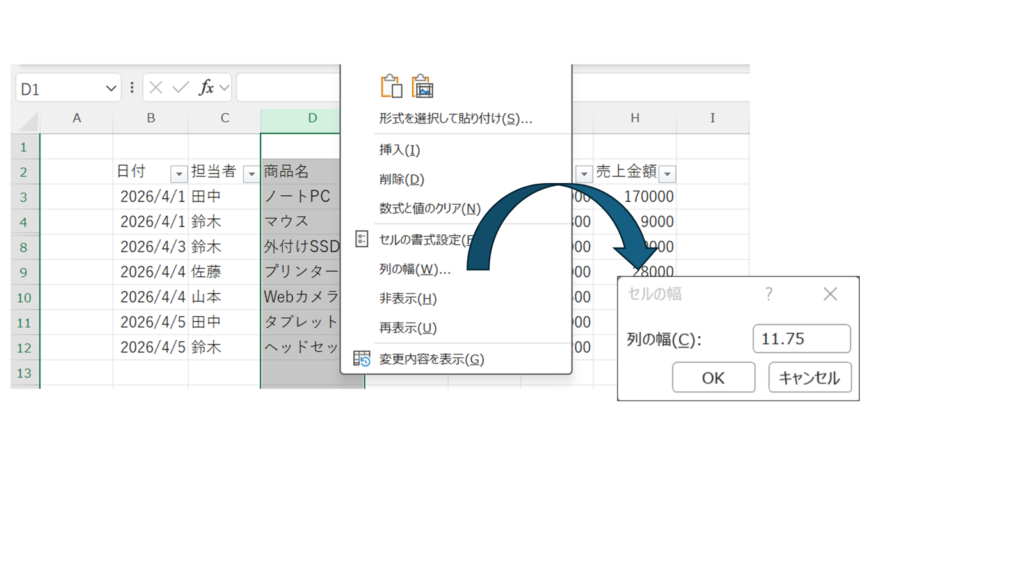The image size is (1024, 576).
Task: Click the help question mark in dialog
Action: [x=768, y=294]
